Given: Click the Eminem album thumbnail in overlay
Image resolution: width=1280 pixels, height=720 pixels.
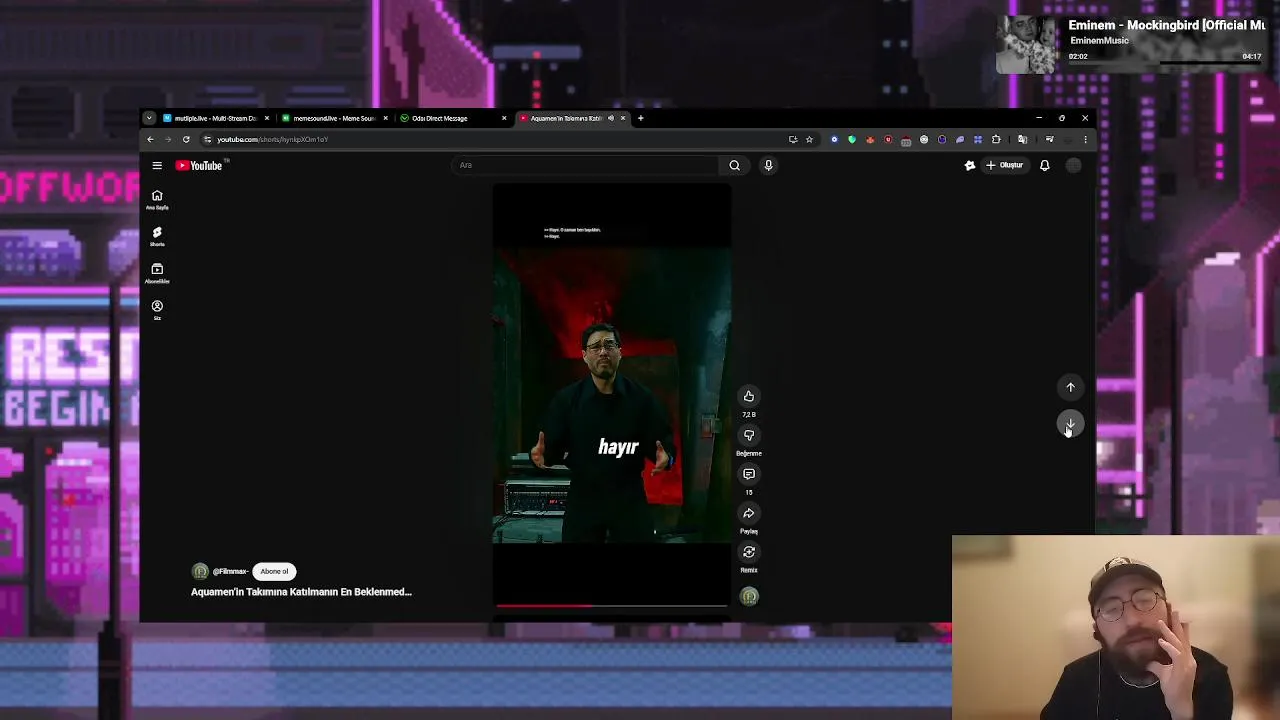Looking at the screenshot, I should point(1026,44).
